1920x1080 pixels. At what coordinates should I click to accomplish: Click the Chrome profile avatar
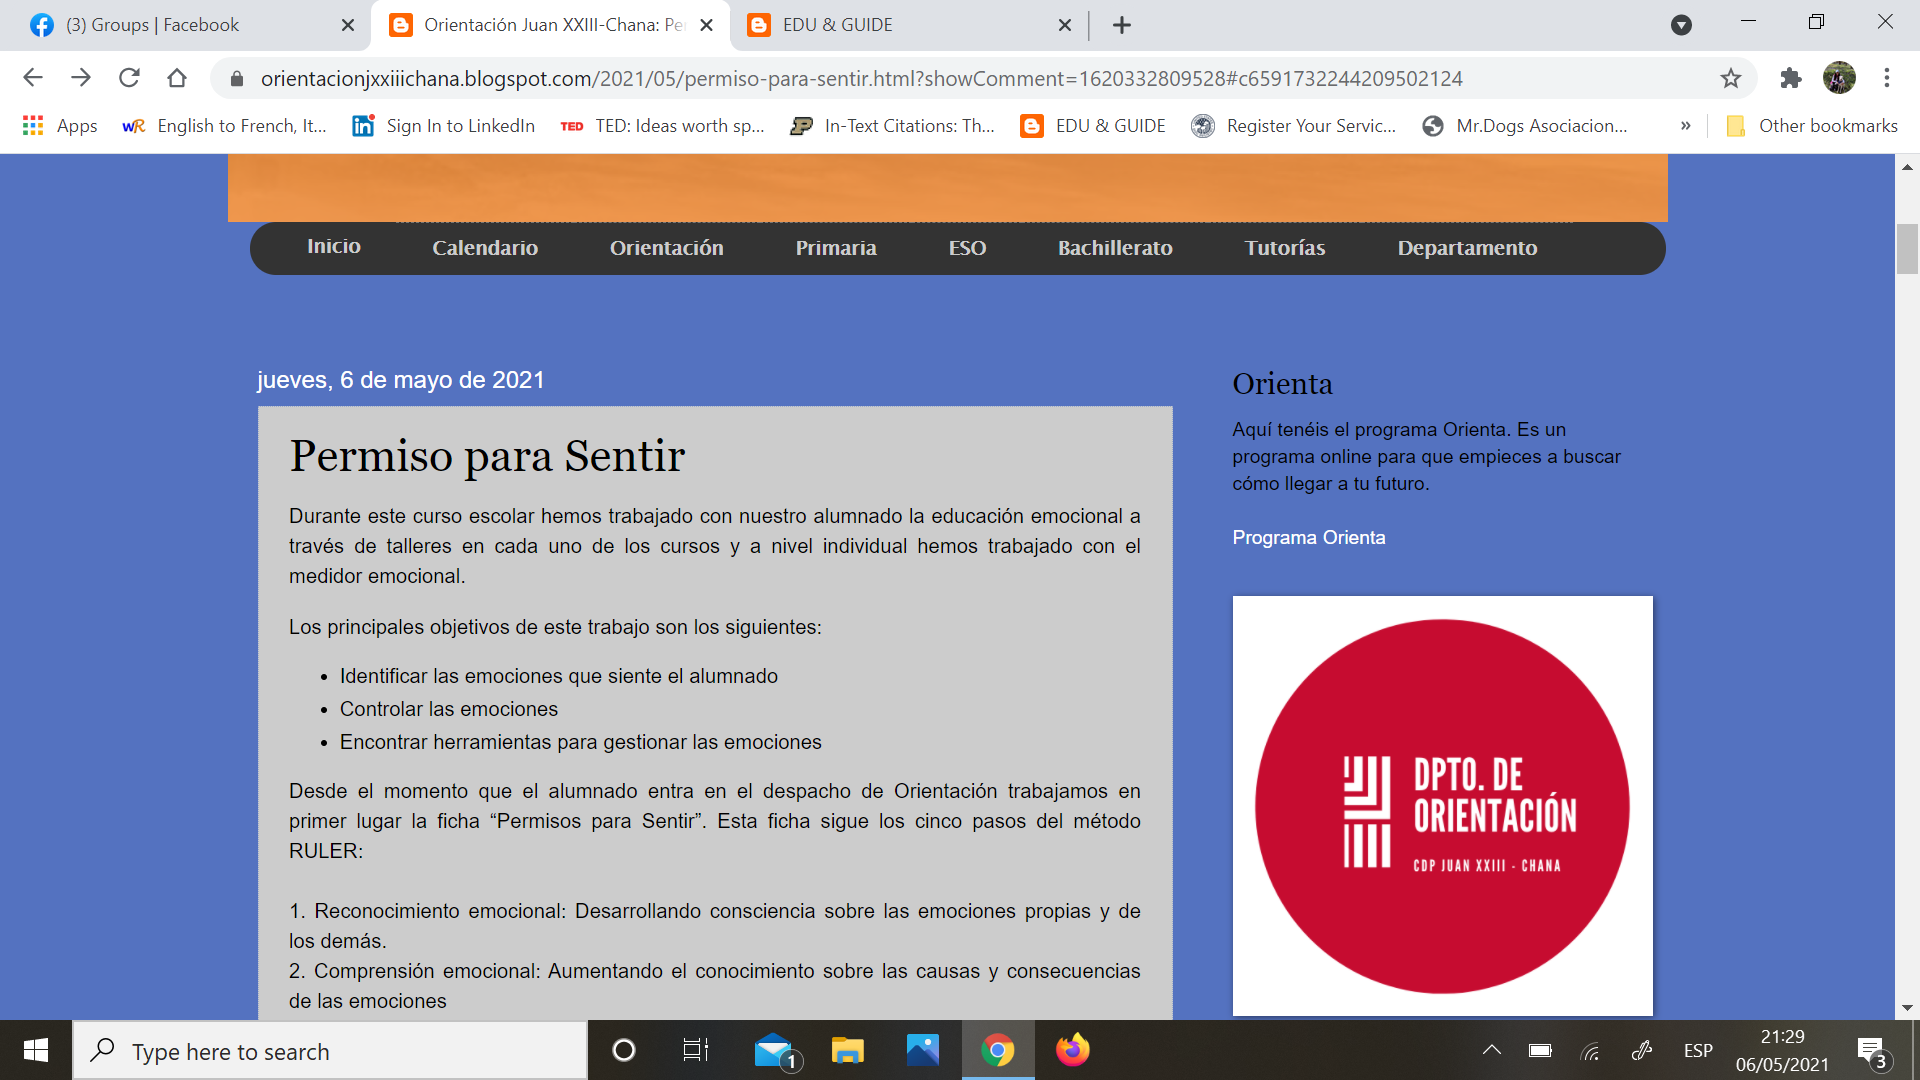pyautogui.click(x=1838, y=78)
